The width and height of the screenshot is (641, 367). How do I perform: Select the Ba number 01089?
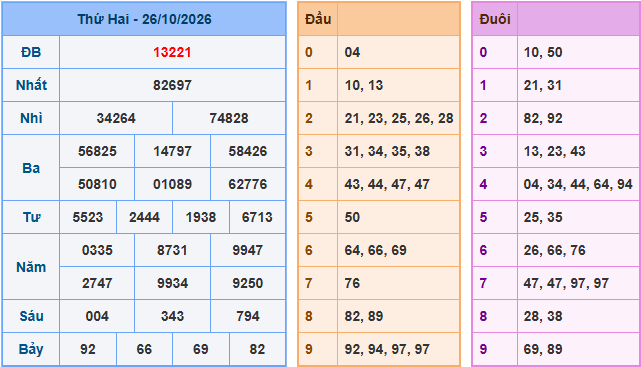click(173, 184)
